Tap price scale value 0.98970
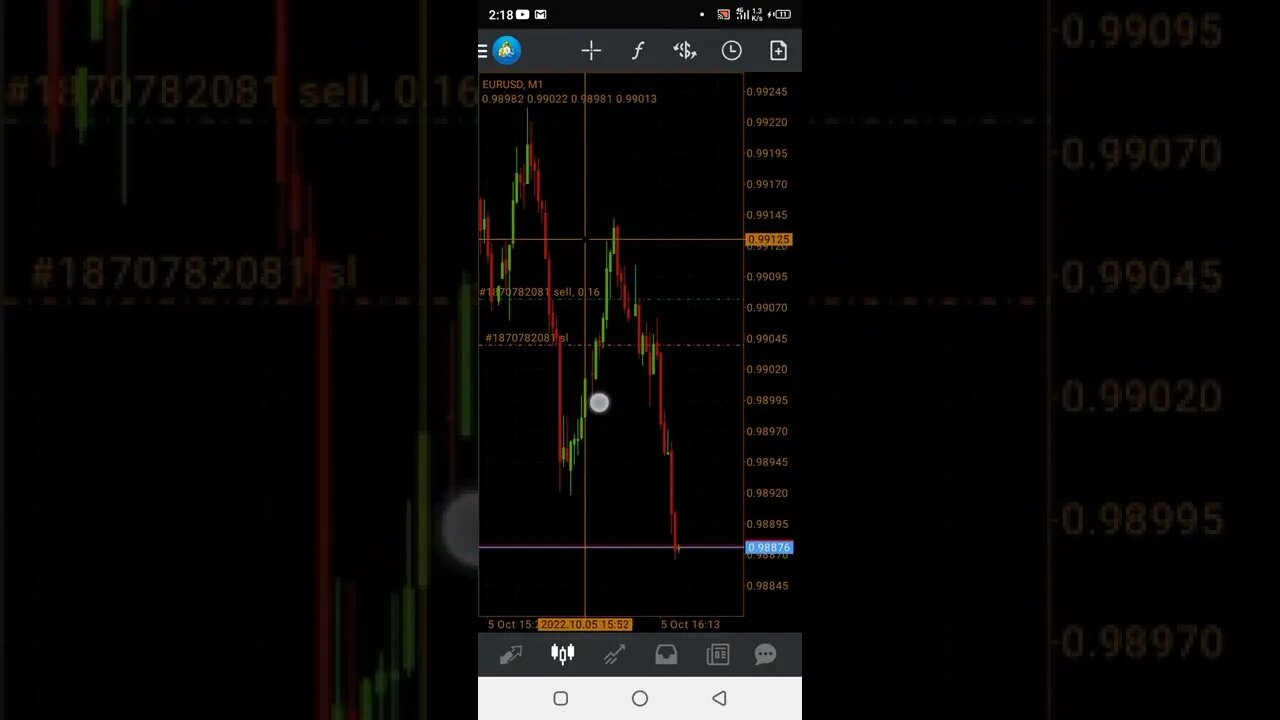The width and height of the screenshot is (1280, 720). click(767, 432)
